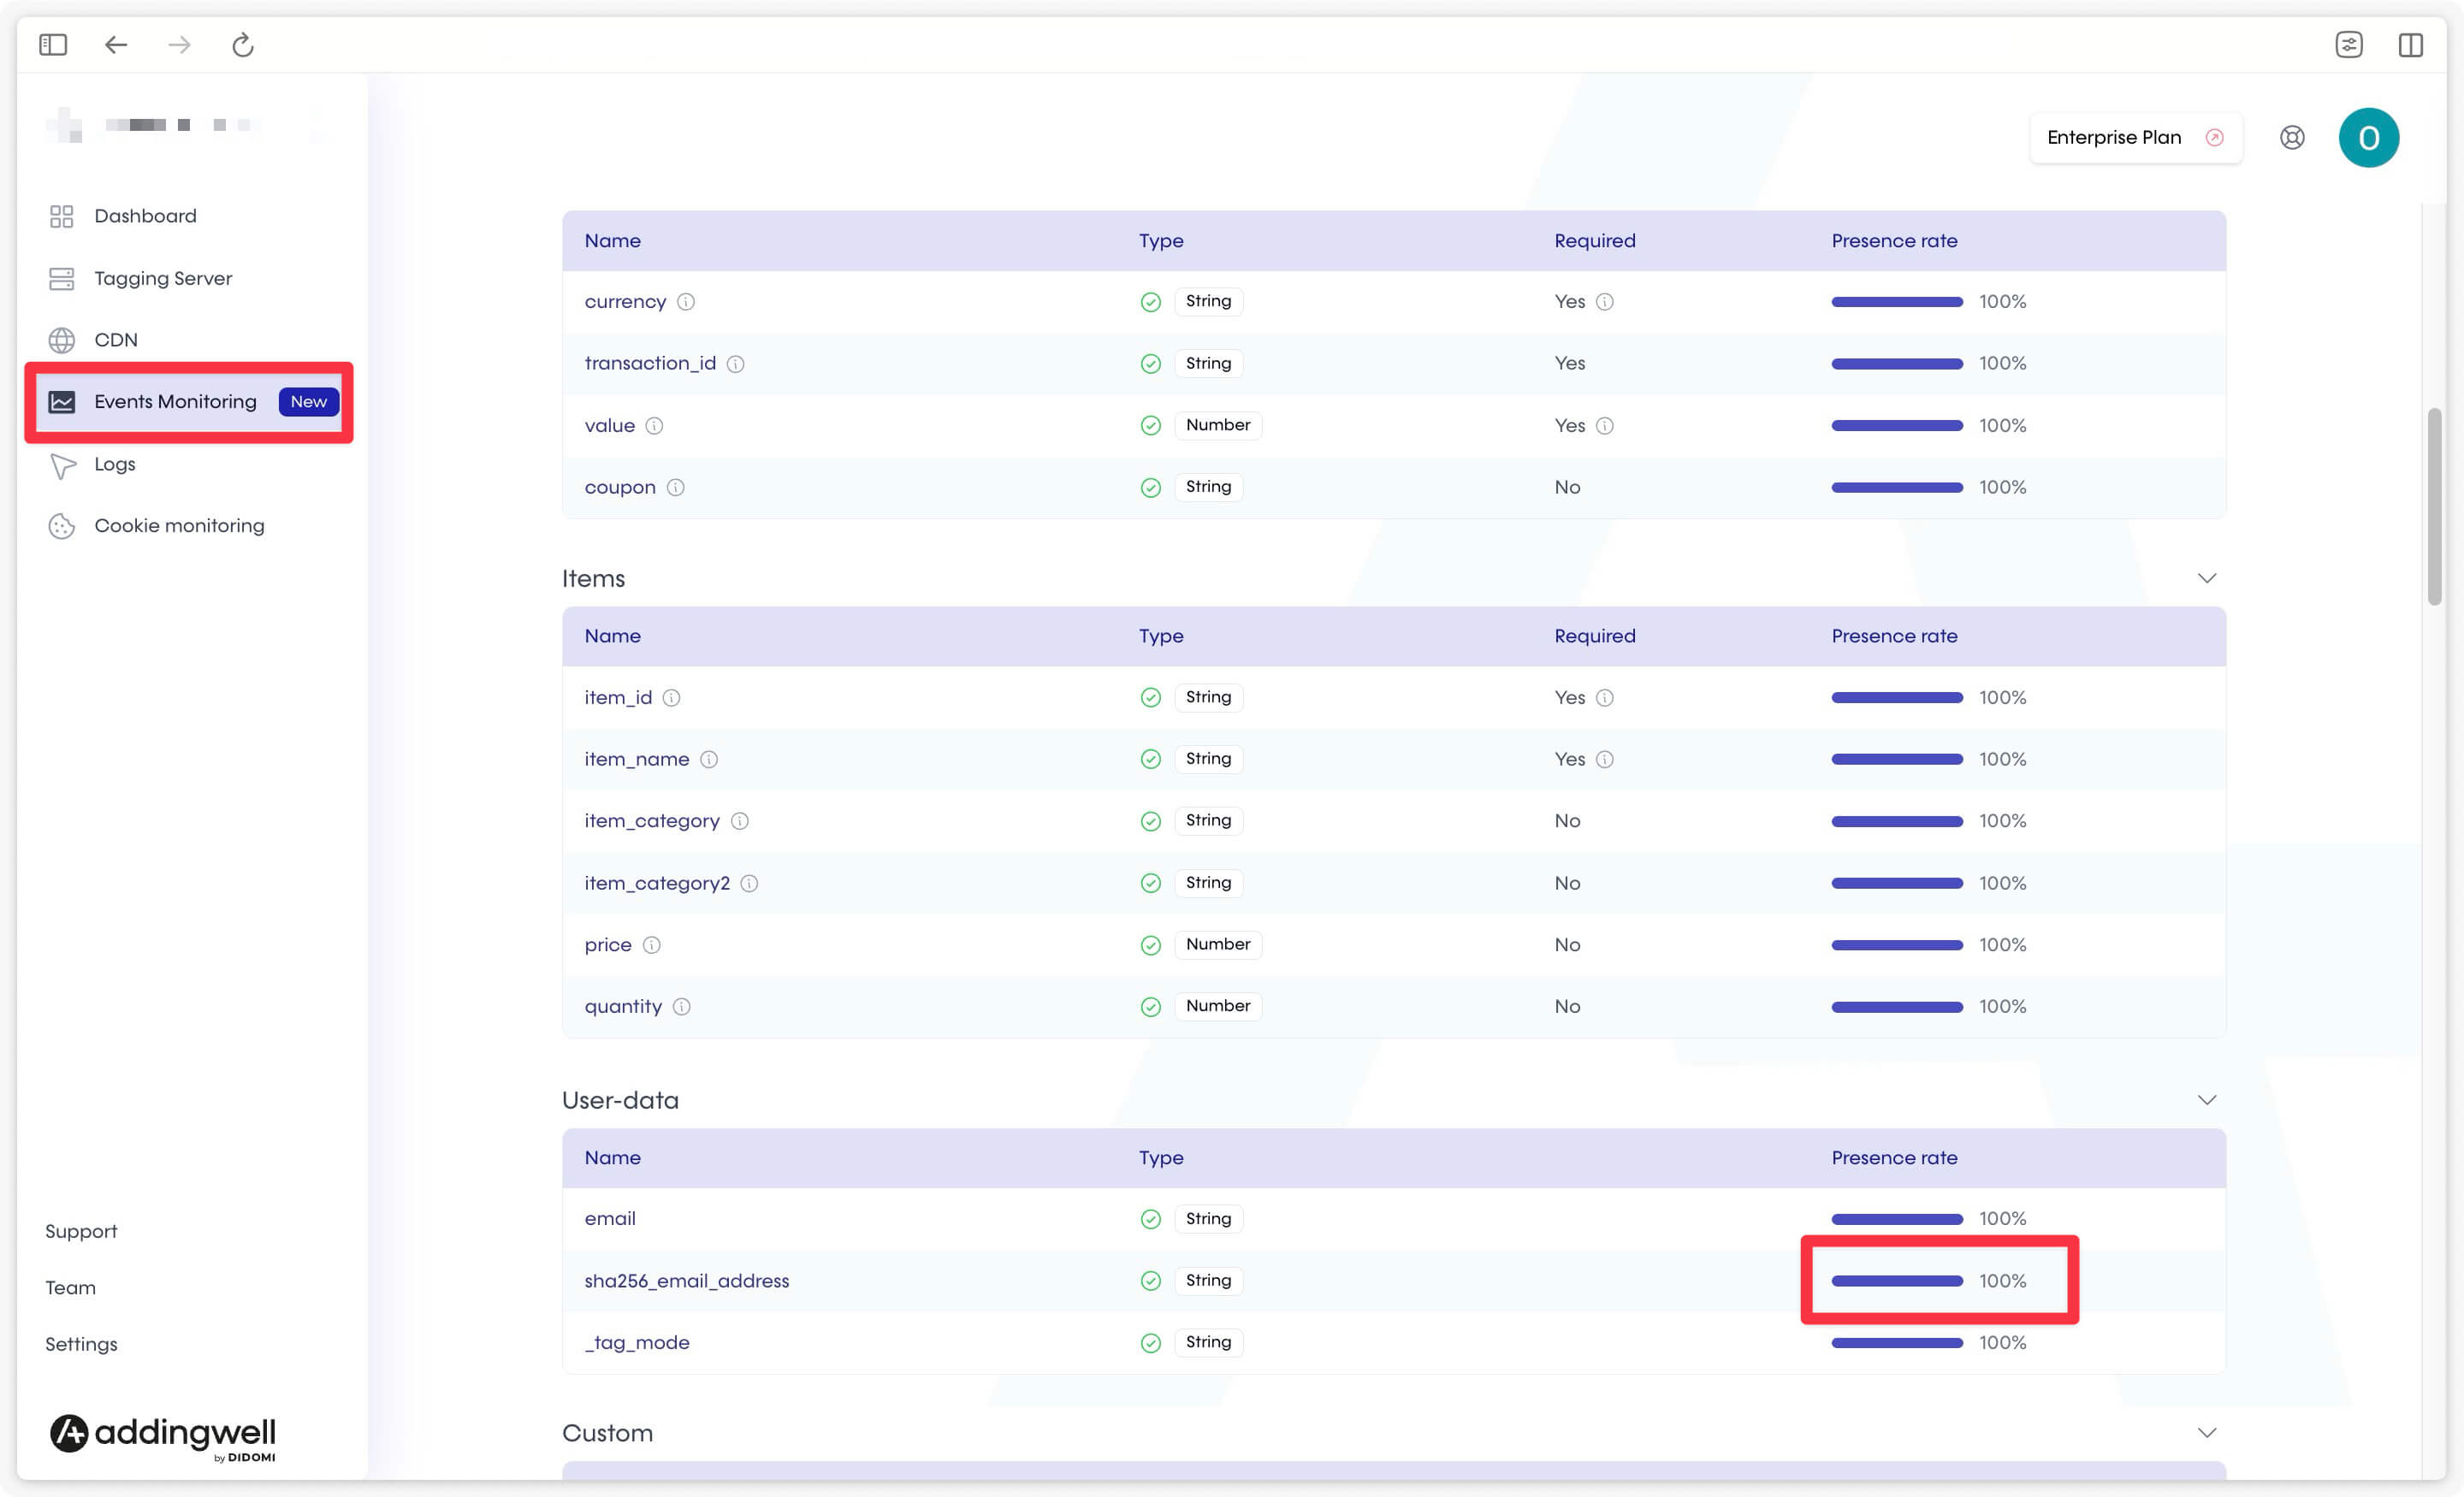Collapse the User-data section chevron
This screenshot has width=2464, height=1497.
point(2207,1100)
